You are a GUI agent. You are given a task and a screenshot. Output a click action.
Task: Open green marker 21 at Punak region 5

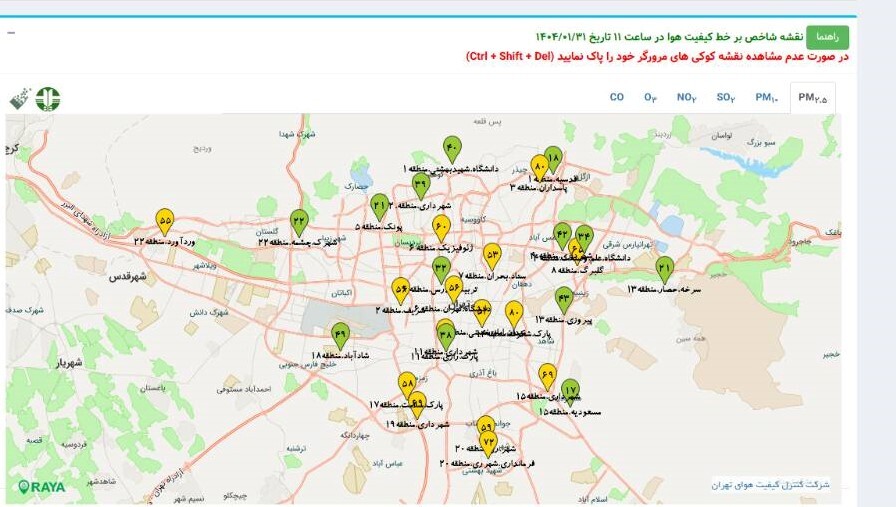(379, 206)
